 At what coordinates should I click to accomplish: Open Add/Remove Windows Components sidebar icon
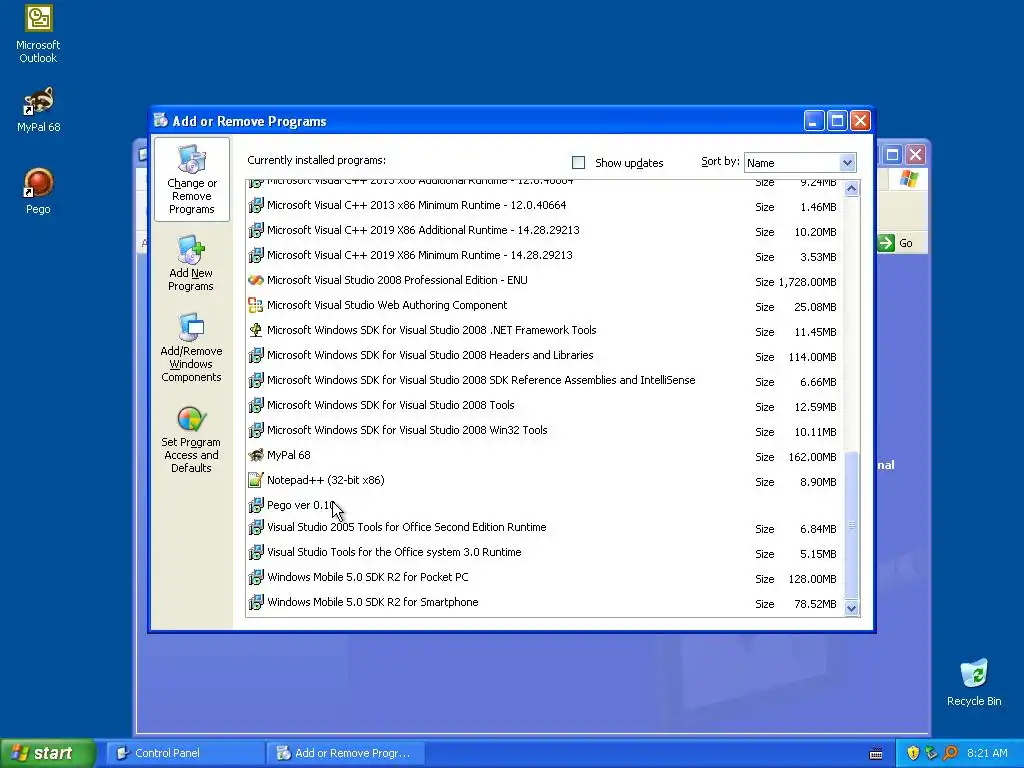(191, 347)
